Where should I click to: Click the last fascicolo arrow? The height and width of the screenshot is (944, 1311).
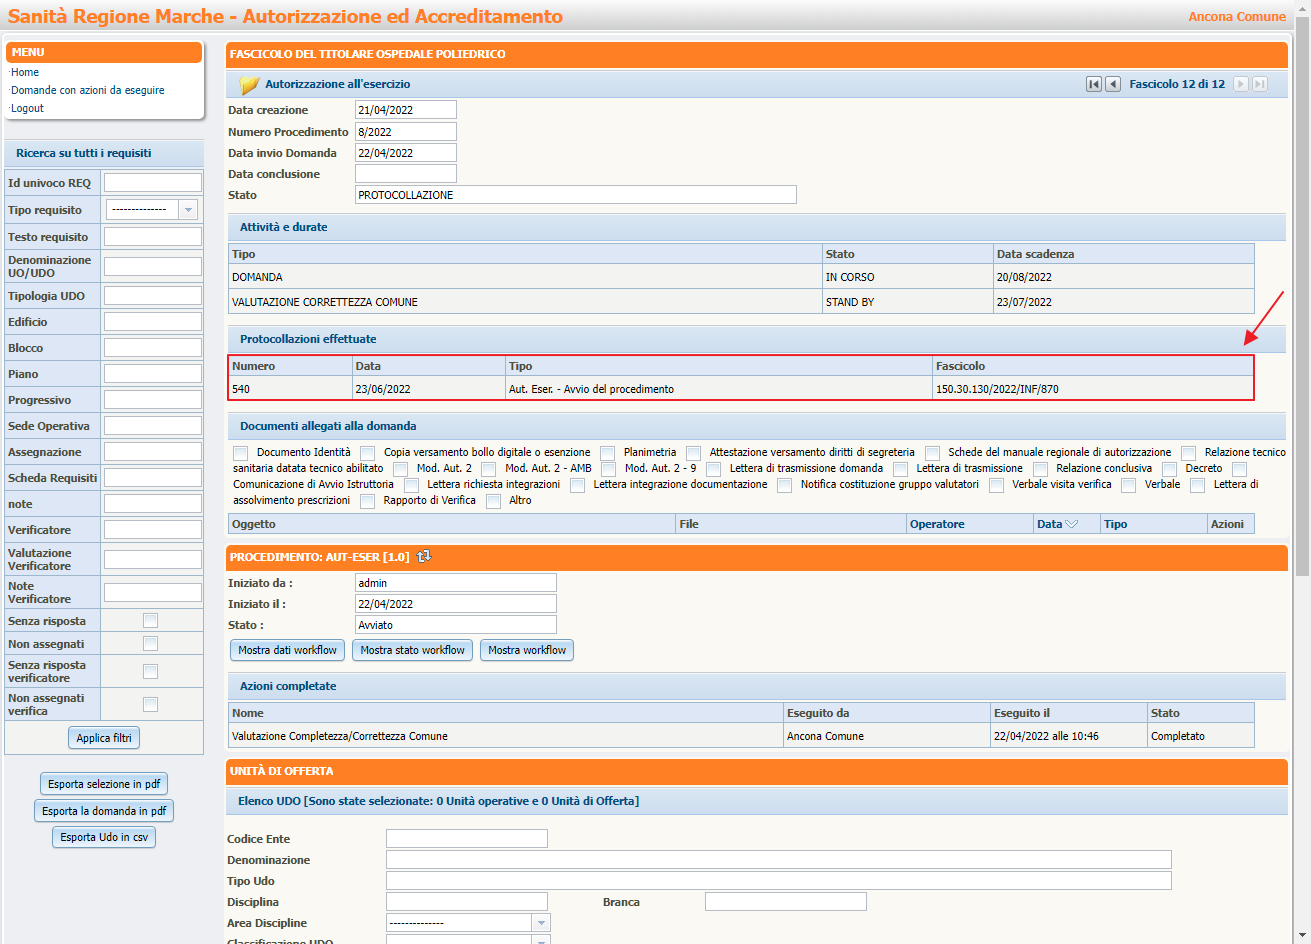(x=1260, y=84)
